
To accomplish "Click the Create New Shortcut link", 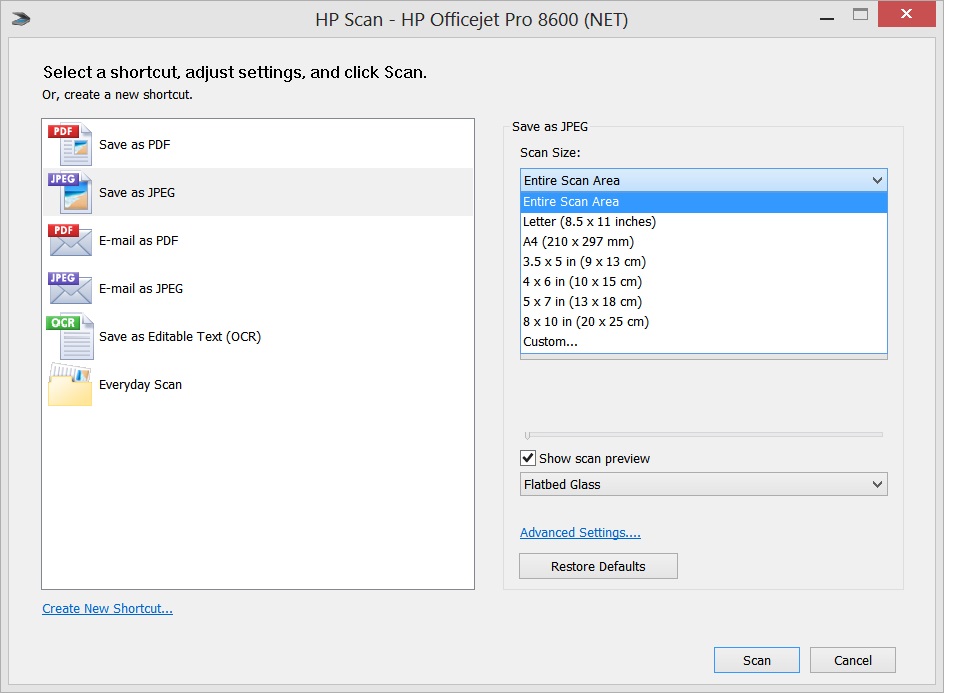I will tap(107, 609).
